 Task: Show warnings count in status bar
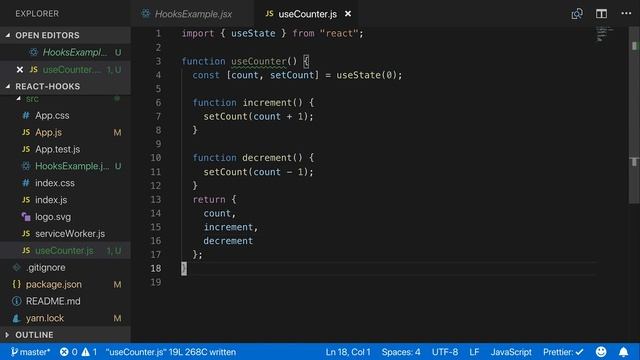pos(89,352)
